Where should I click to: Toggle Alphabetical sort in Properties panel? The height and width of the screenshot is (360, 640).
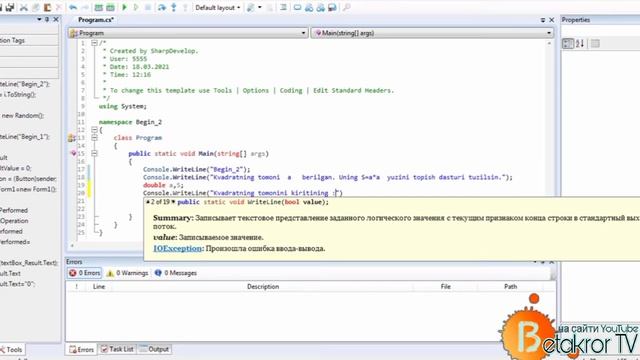(x=580, y=43)
